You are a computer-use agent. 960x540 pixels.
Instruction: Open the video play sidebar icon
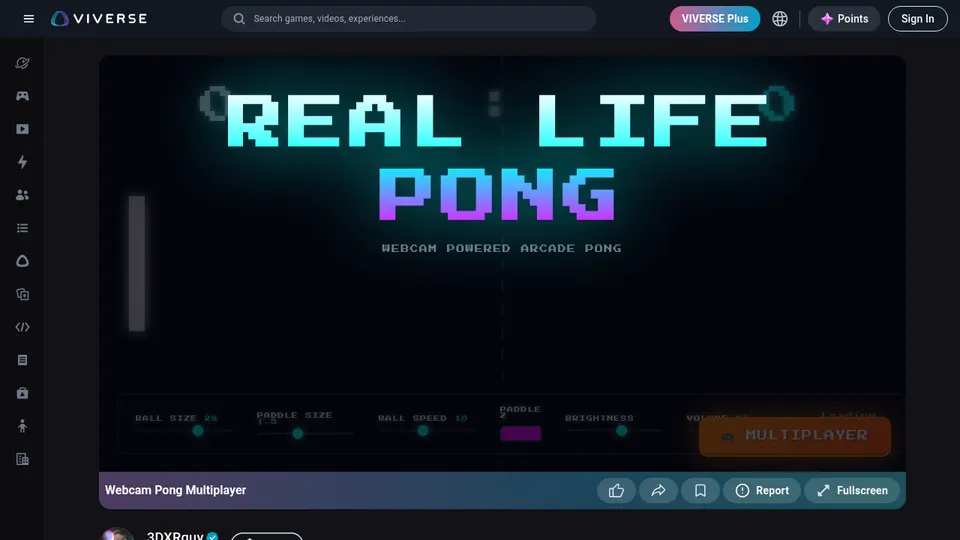22,129
